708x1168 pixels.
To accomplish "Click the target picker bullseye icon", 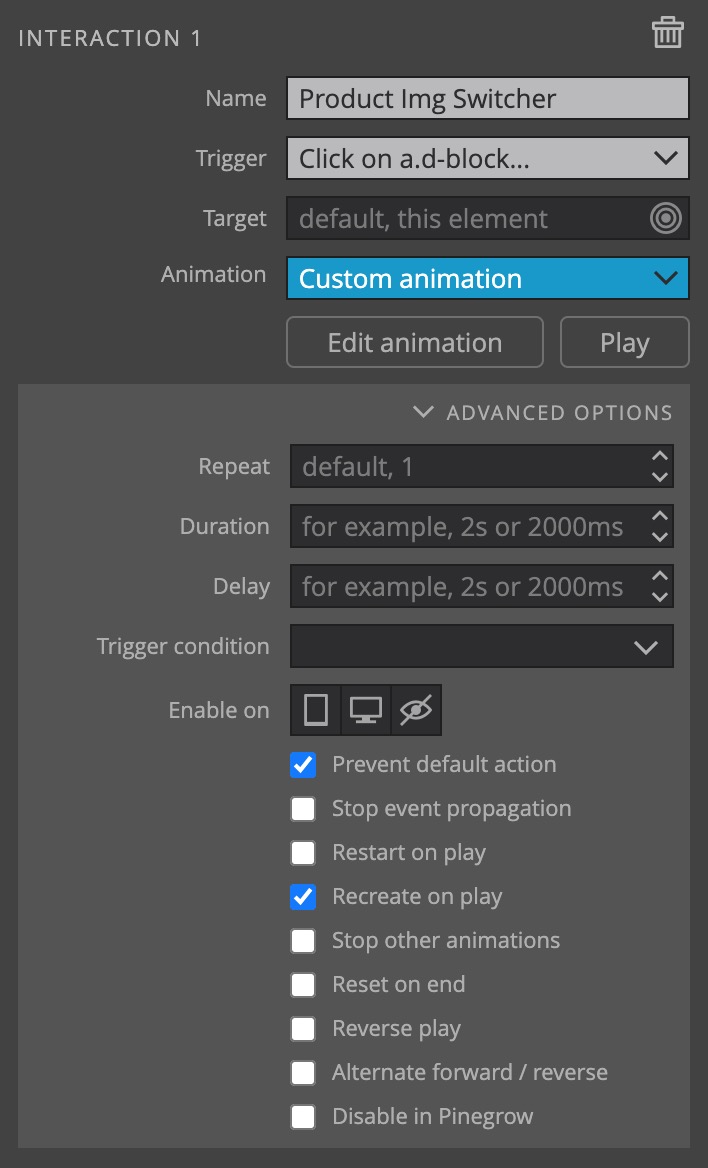I will [x=666, y=218].
